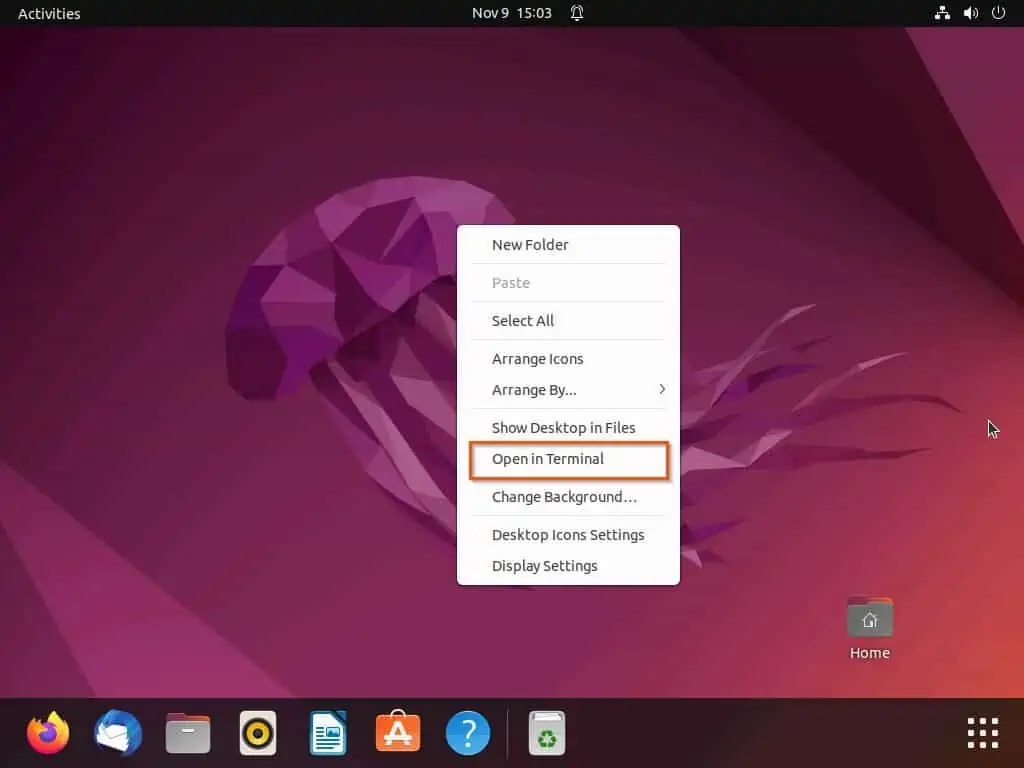
Task: Choose Show Desktop in Files
Action: coord(568,428)
